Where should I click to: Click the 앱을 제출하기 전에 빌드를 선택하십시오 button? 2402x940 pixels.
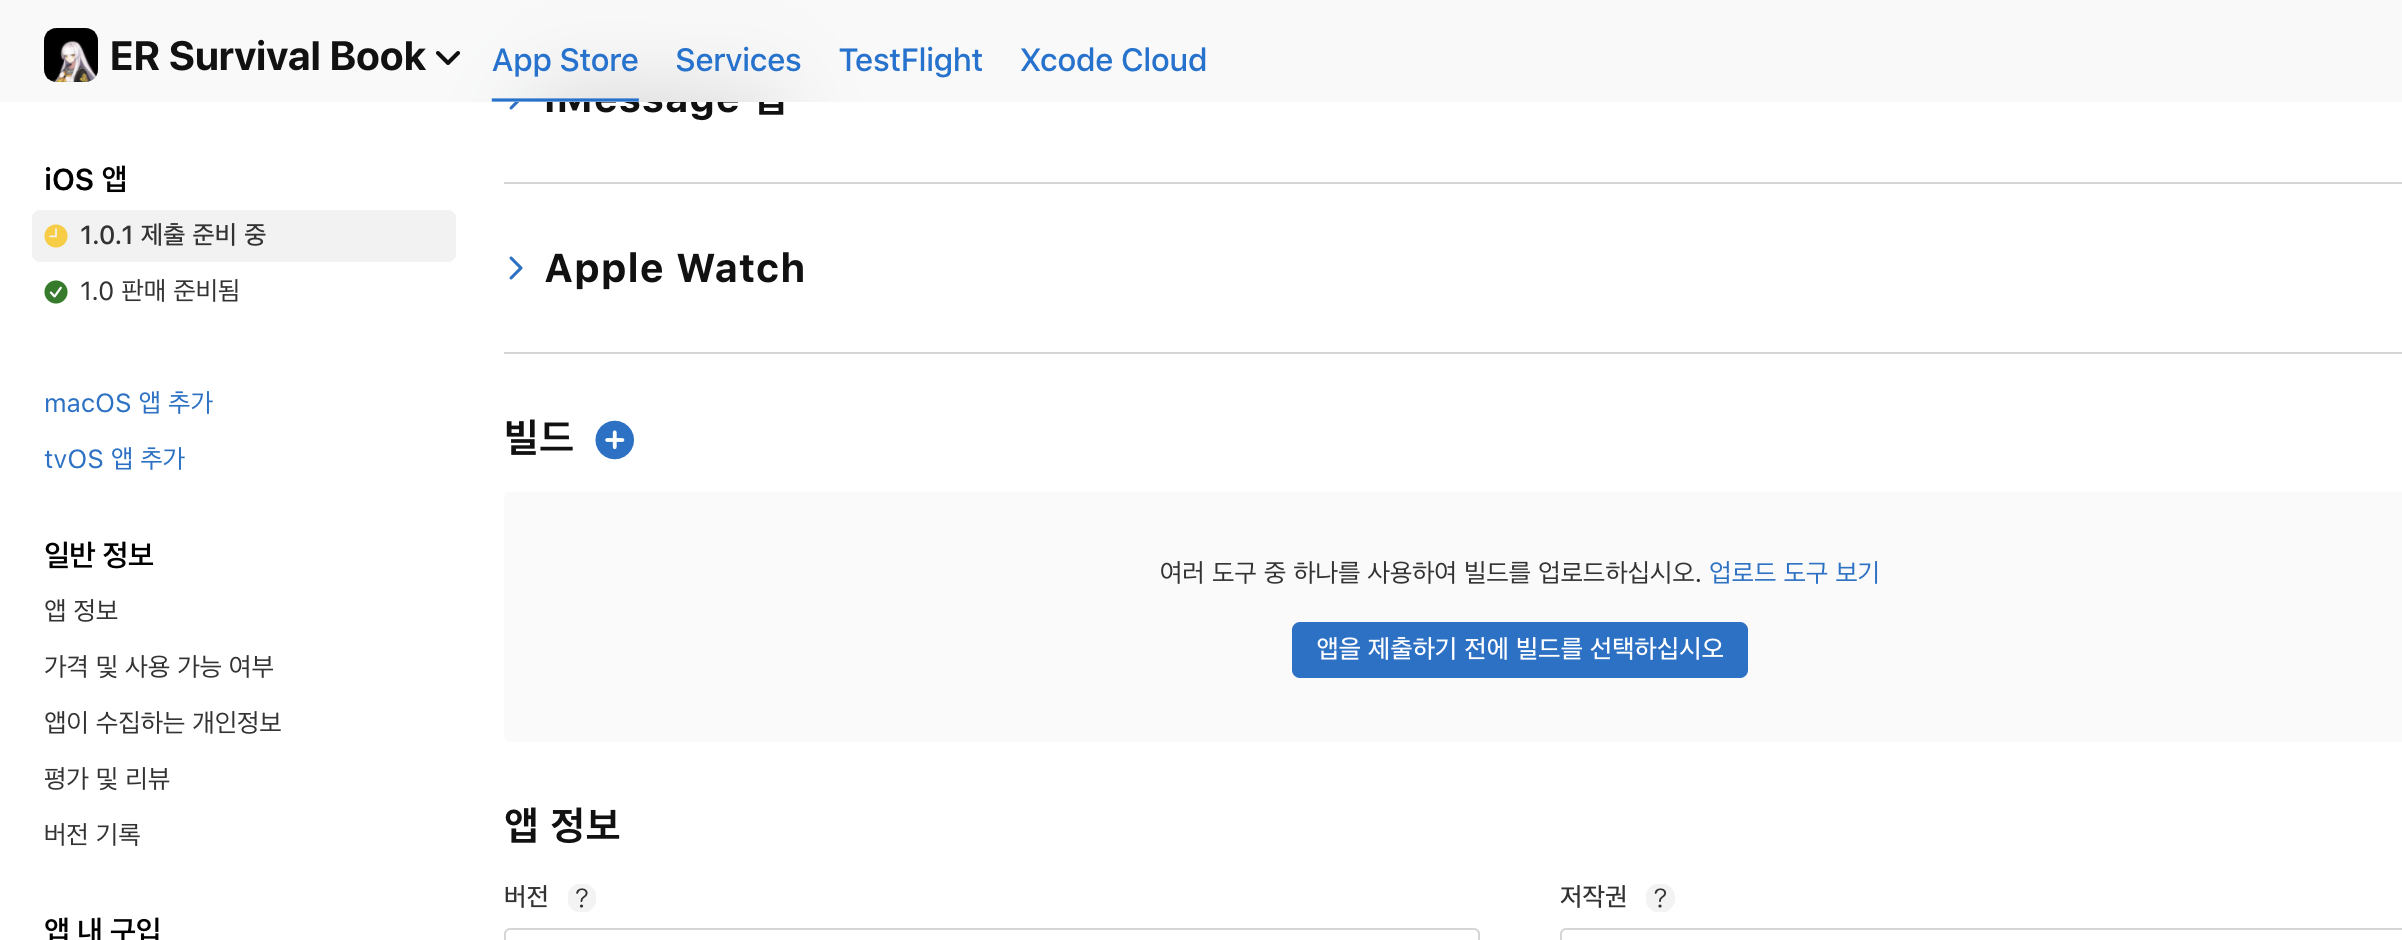(1519, 650)
